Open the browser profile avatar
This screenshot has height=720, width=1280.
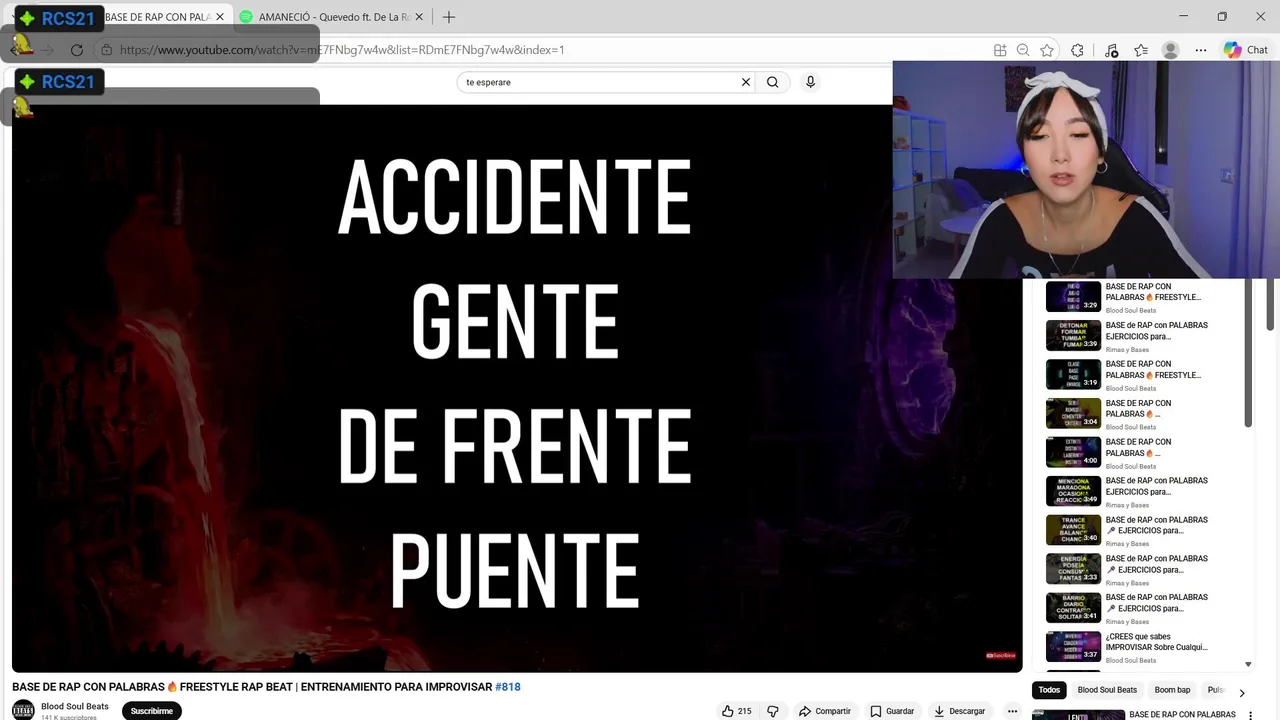(x=1170, y=50)
